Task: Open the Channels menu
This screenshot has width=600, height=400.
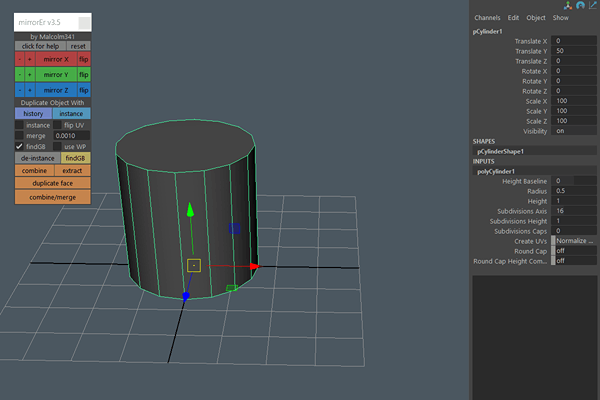Action: click(x=487, y=18)
